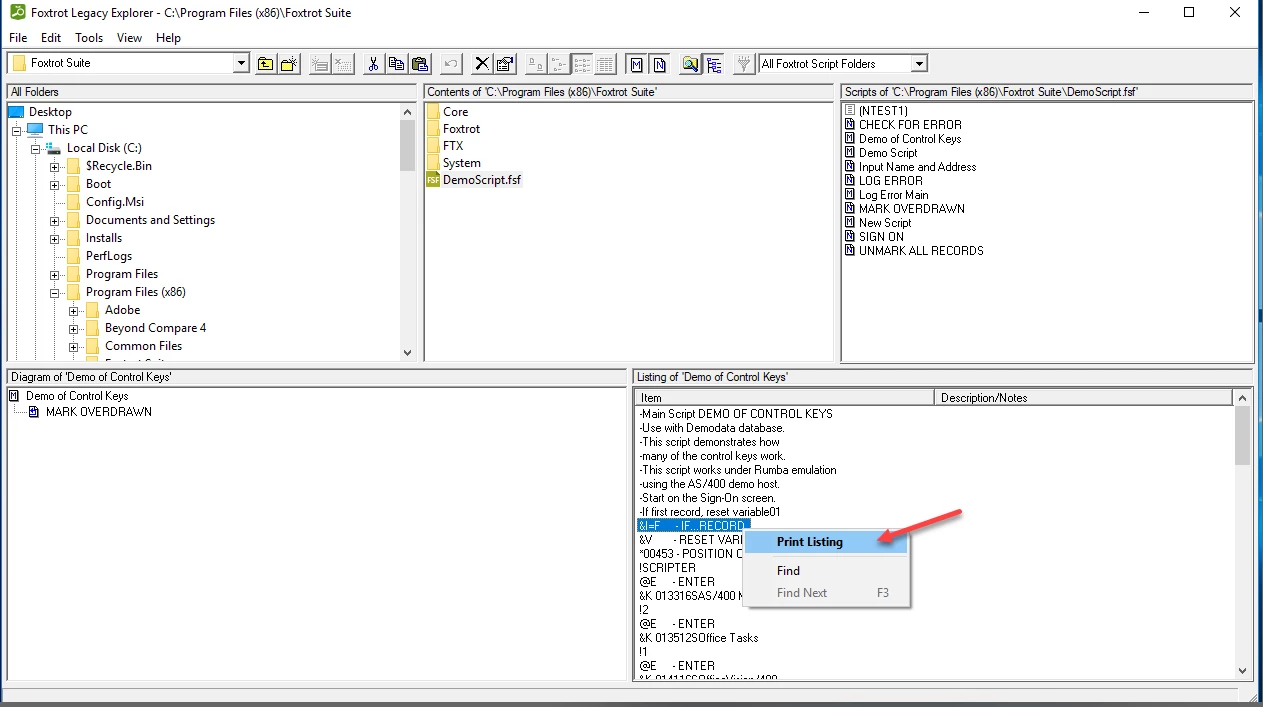Click the greyed delete-script toolbar icon
This screenshot has width=1263, height=707.
343,64
